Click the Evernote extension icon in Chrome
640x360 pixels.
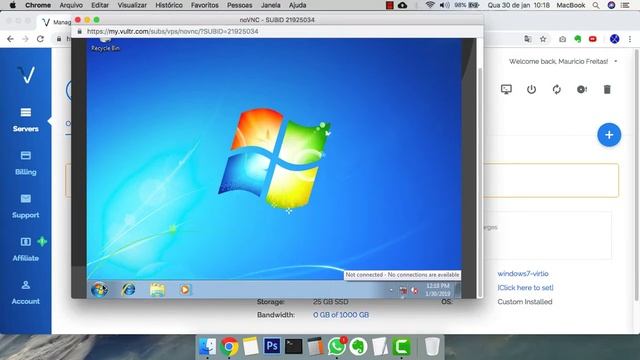[578, 39]
